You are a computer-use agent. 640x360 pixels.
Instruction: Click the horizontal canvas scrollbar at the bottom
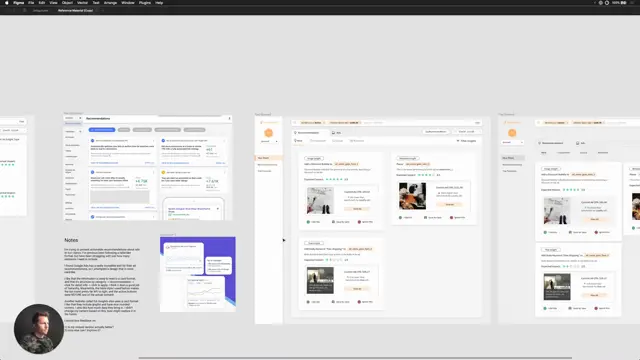pyautogui.click(x=355, y=358)
